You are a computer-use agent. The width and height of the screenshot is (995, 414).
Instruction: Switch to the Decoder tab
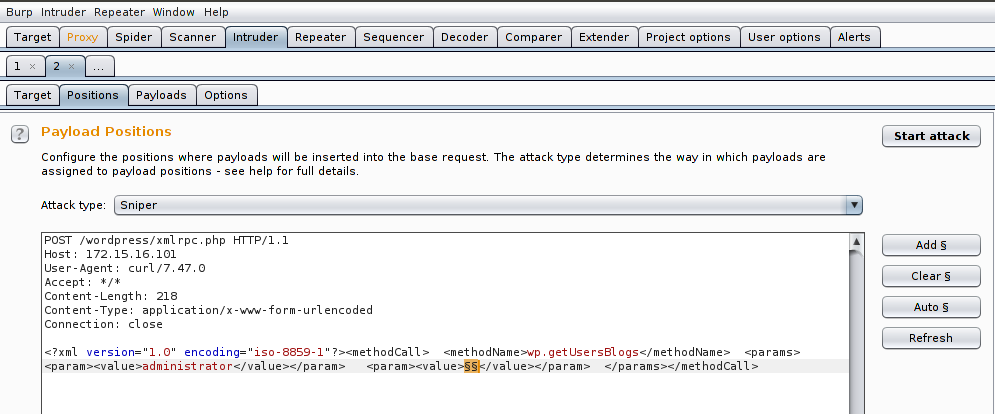click(465, 37)
